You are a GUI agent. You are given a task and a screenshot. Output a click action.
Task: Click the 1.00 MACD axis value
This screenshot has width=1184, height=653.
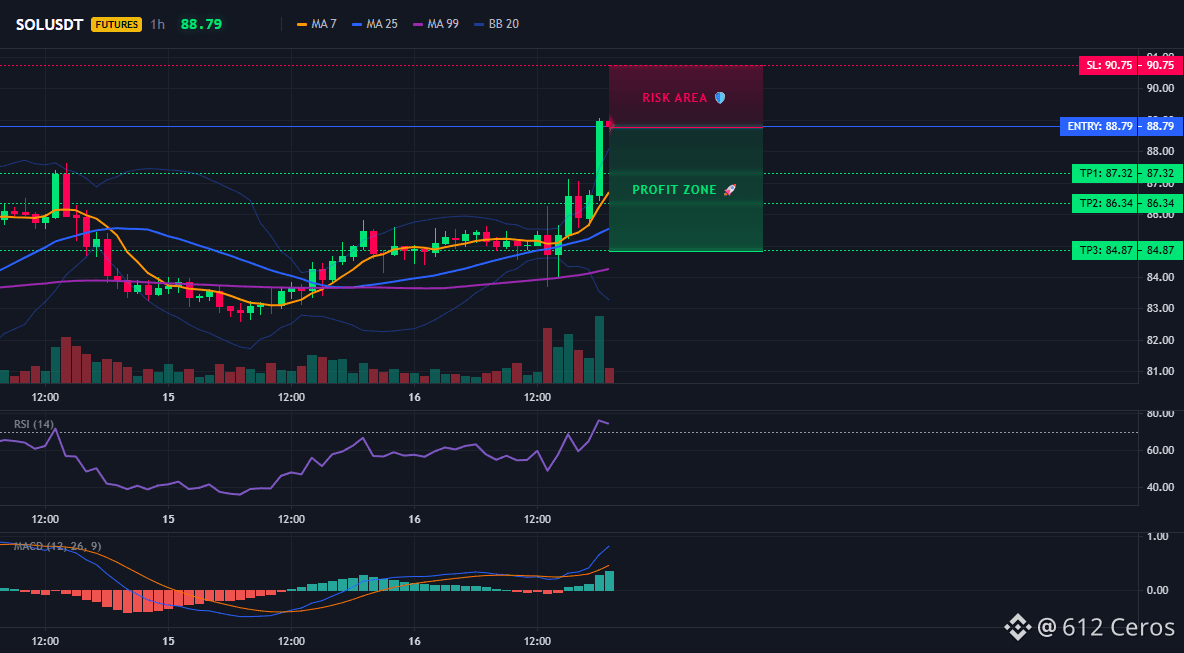(1158, 537)
